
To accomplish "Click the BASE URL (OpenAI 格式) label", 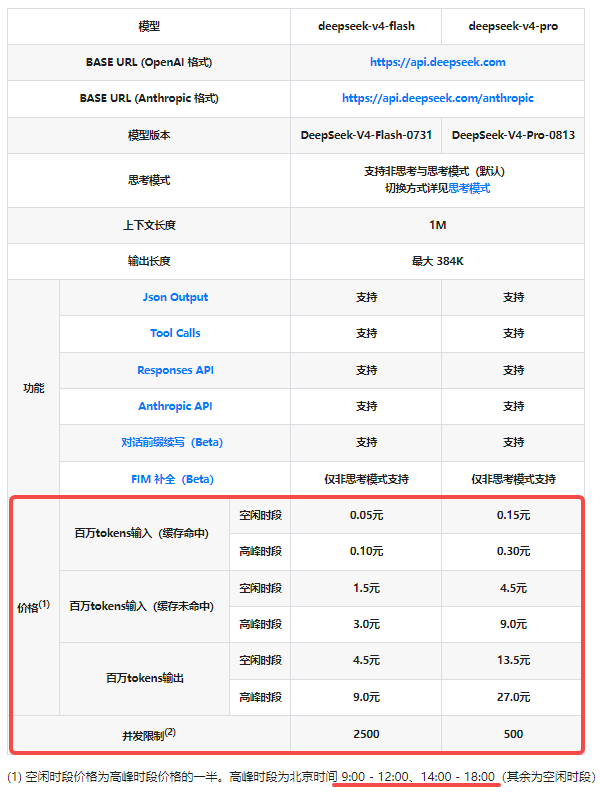I will click(149, 62).
